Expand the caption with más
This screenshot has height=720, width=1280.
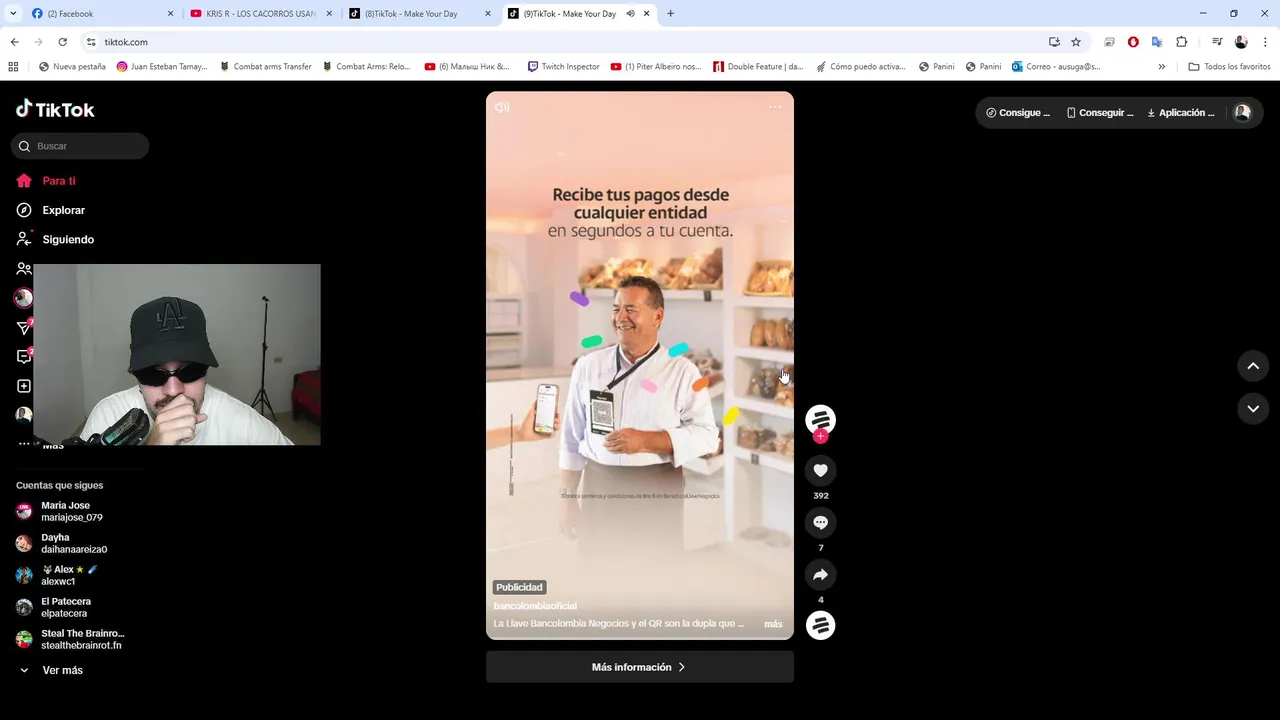[x=773, y=624]
